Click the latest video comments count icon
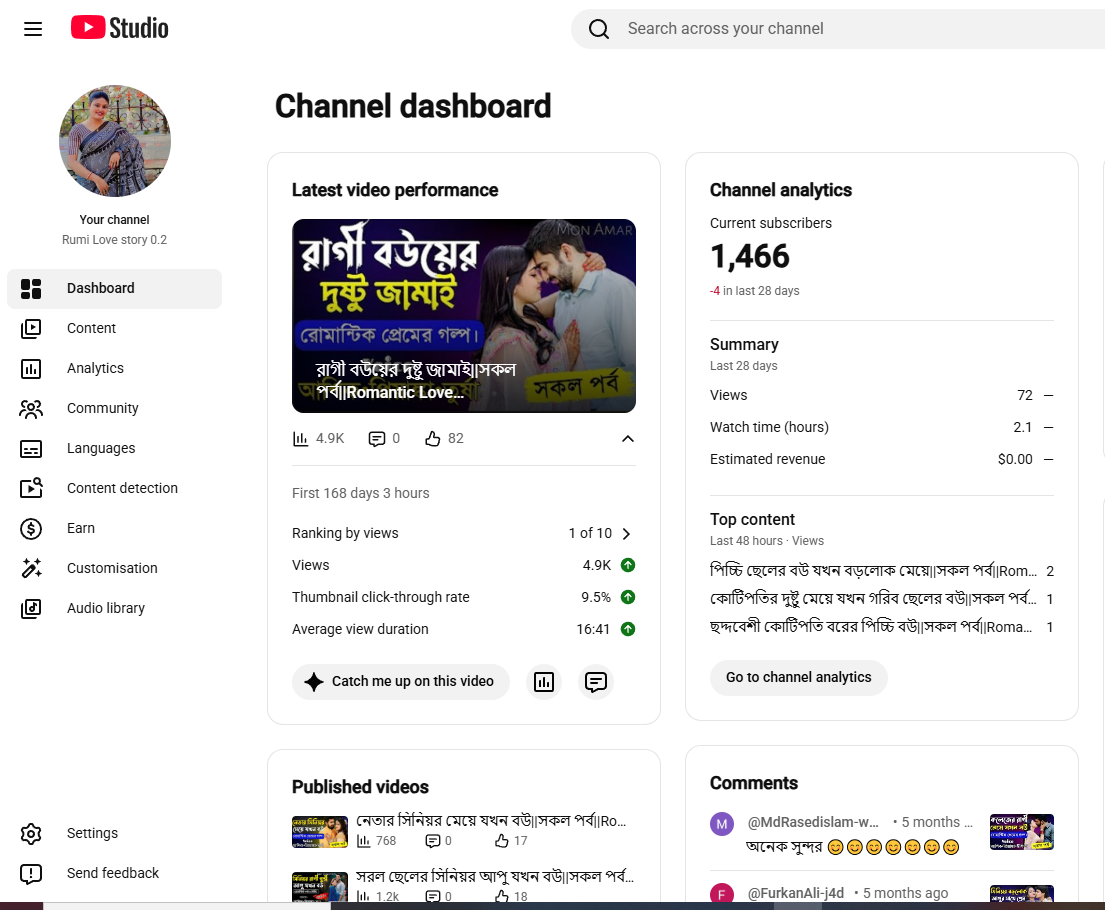This screenshot has height=910, width=1105. click(x=377, y=439)
